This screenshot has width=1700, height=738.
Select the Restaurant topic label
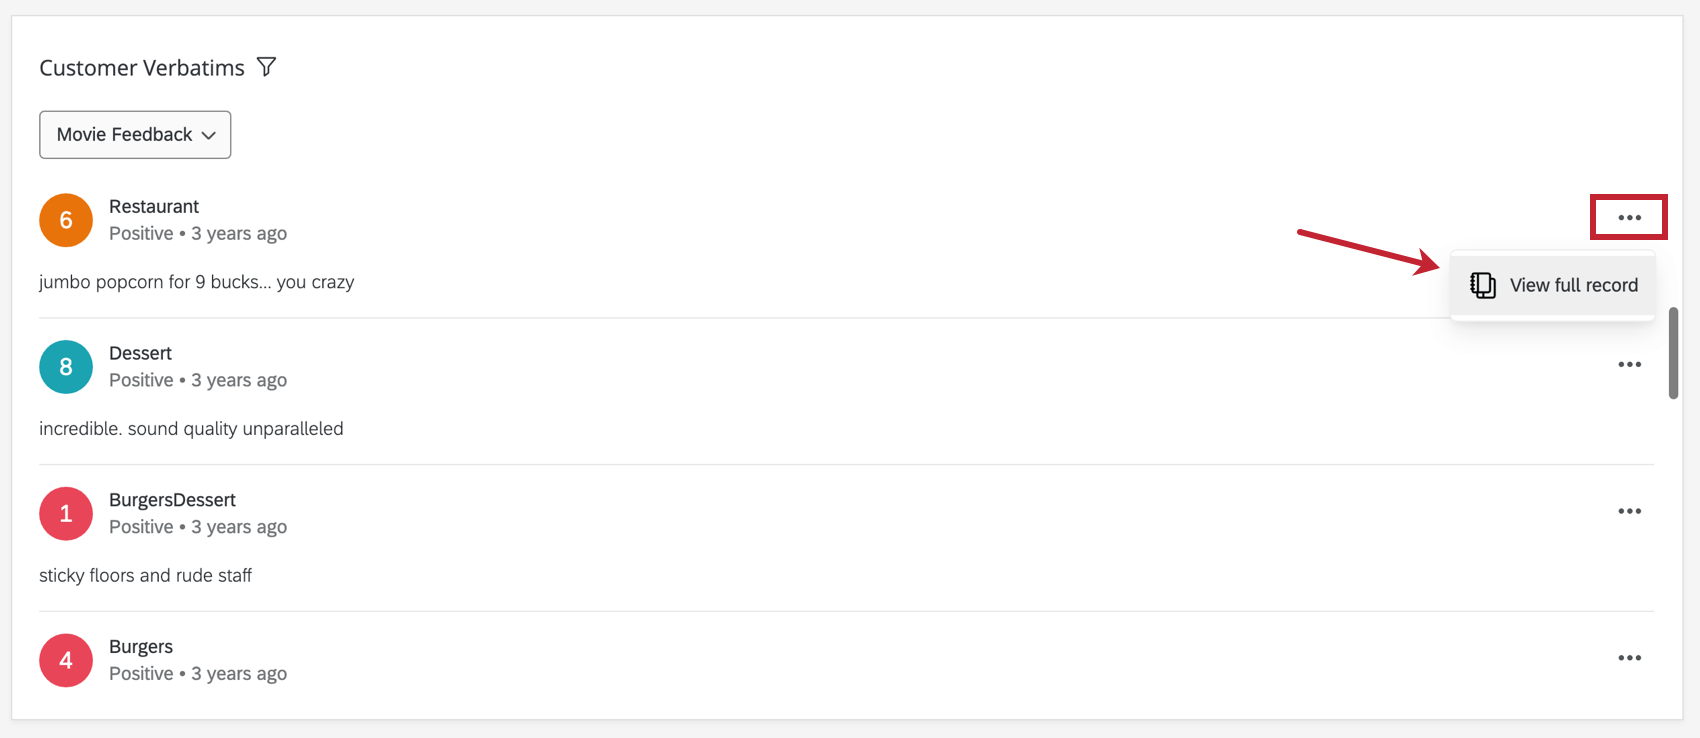(x=153, y=206)
